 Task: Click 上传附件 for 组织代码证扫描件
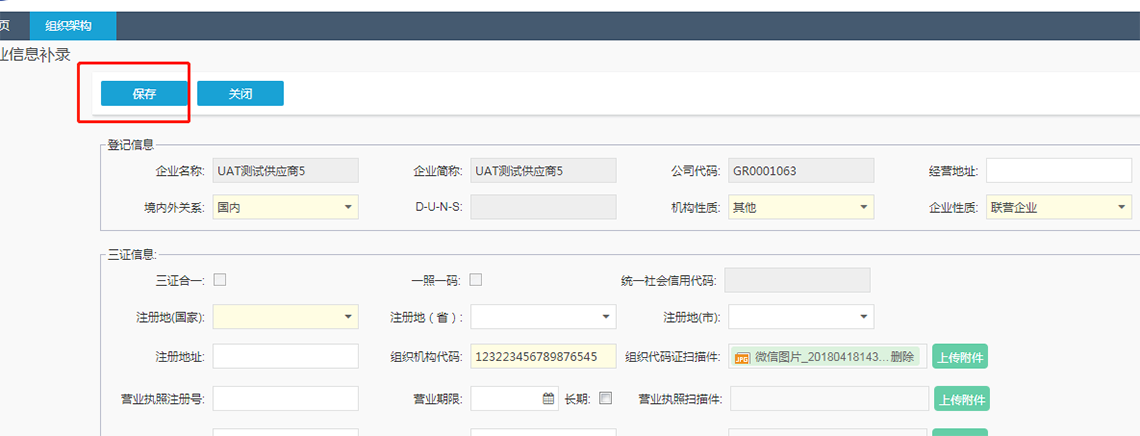coord(960,357)
